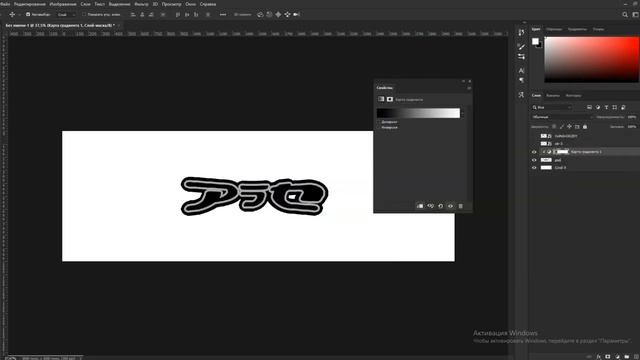Click the lock position icon
Viewport: 640px width, 360px height.
tap(569, 127)
